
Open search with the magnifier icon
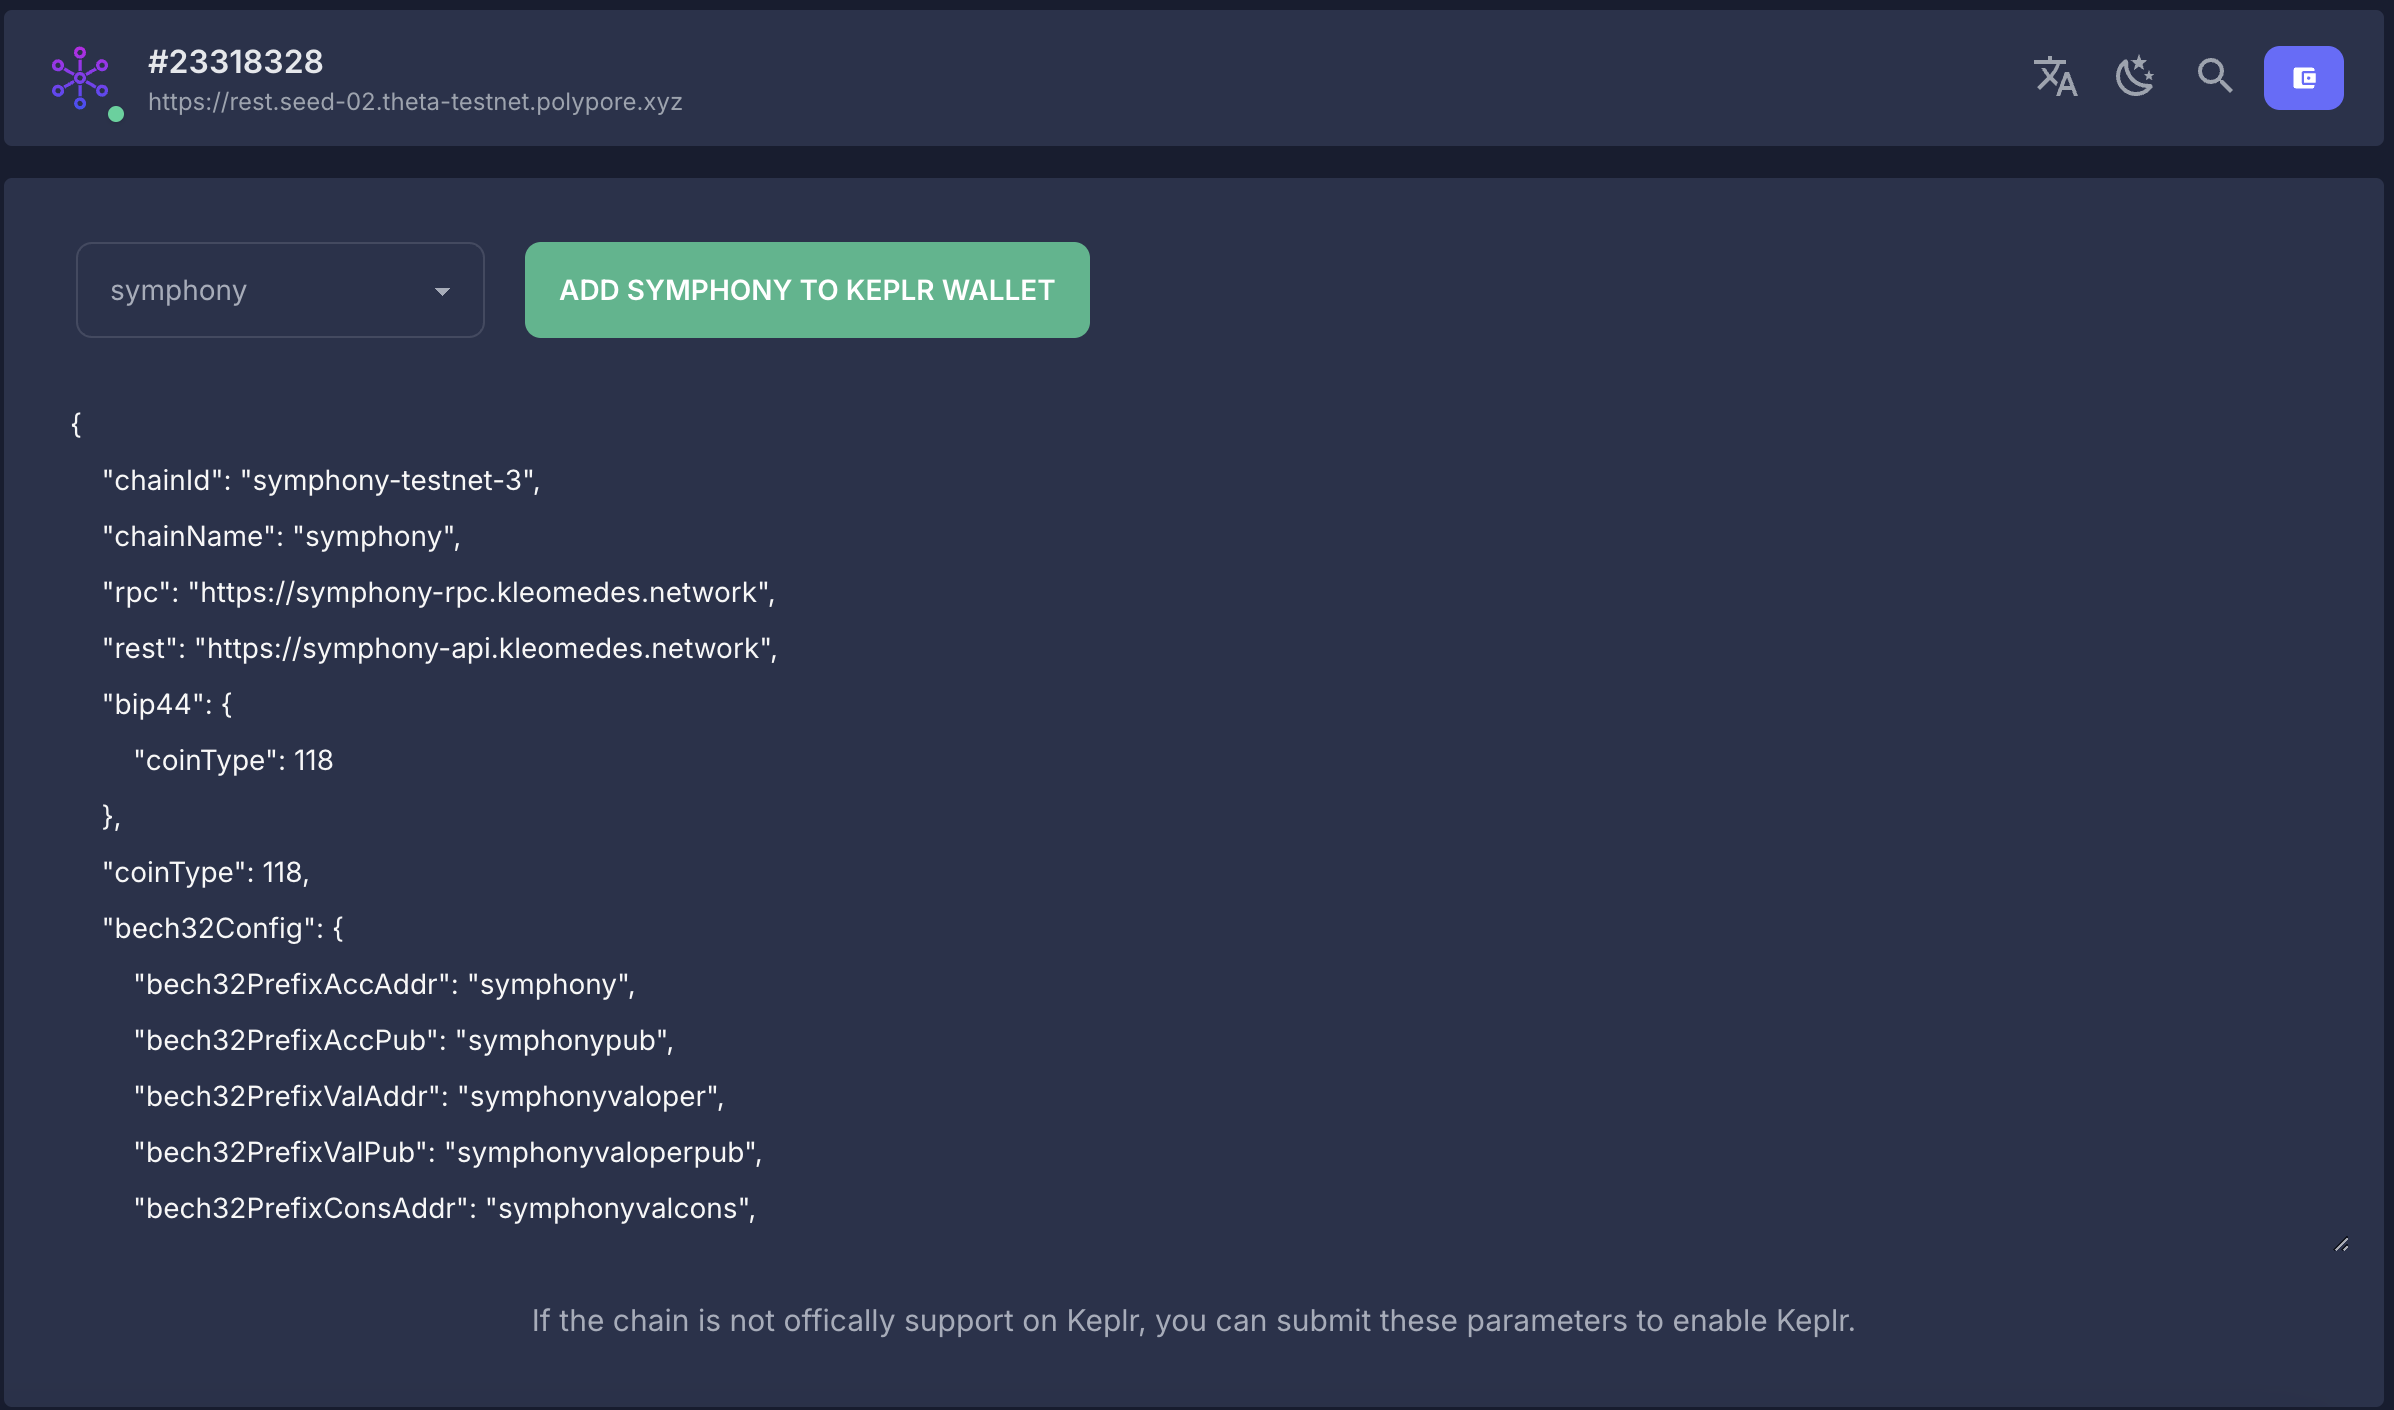(x=2214, y=77)
